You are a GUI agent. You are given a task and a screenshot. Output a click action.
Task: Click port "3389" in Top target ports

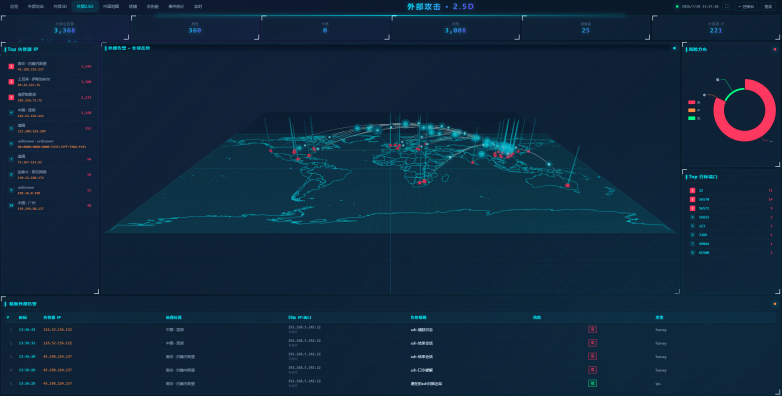[703, 235]
